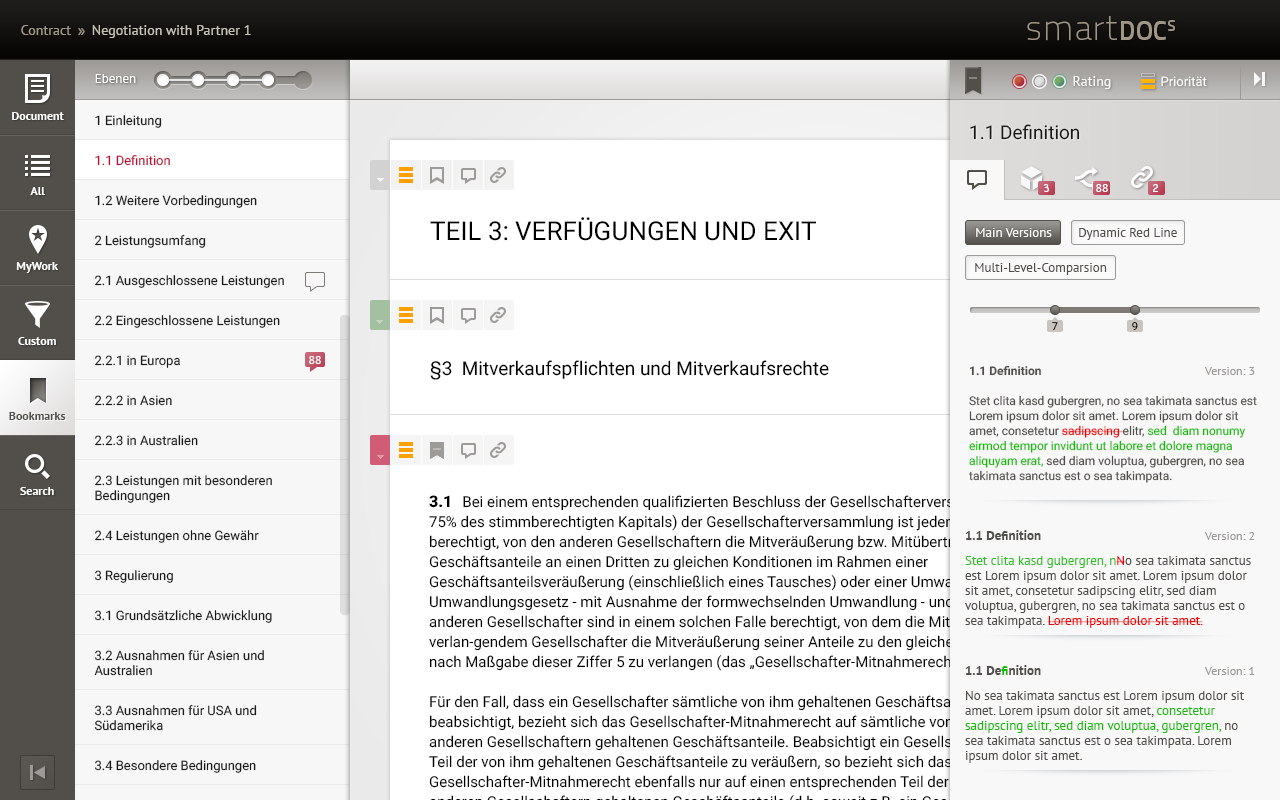
Task: Click the Dynamic Red Line button
Action: (1127, 232)
